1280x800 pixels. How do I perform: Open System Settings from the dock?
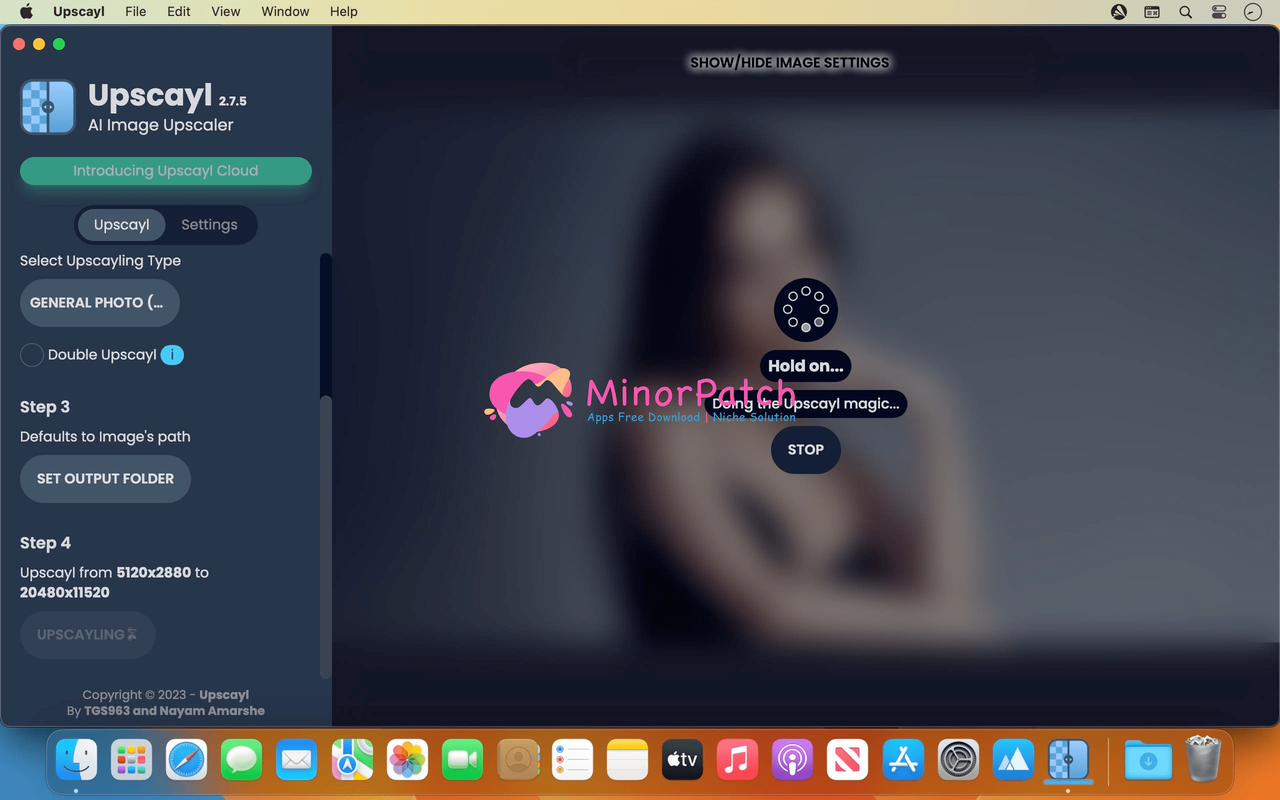[958, 760]
